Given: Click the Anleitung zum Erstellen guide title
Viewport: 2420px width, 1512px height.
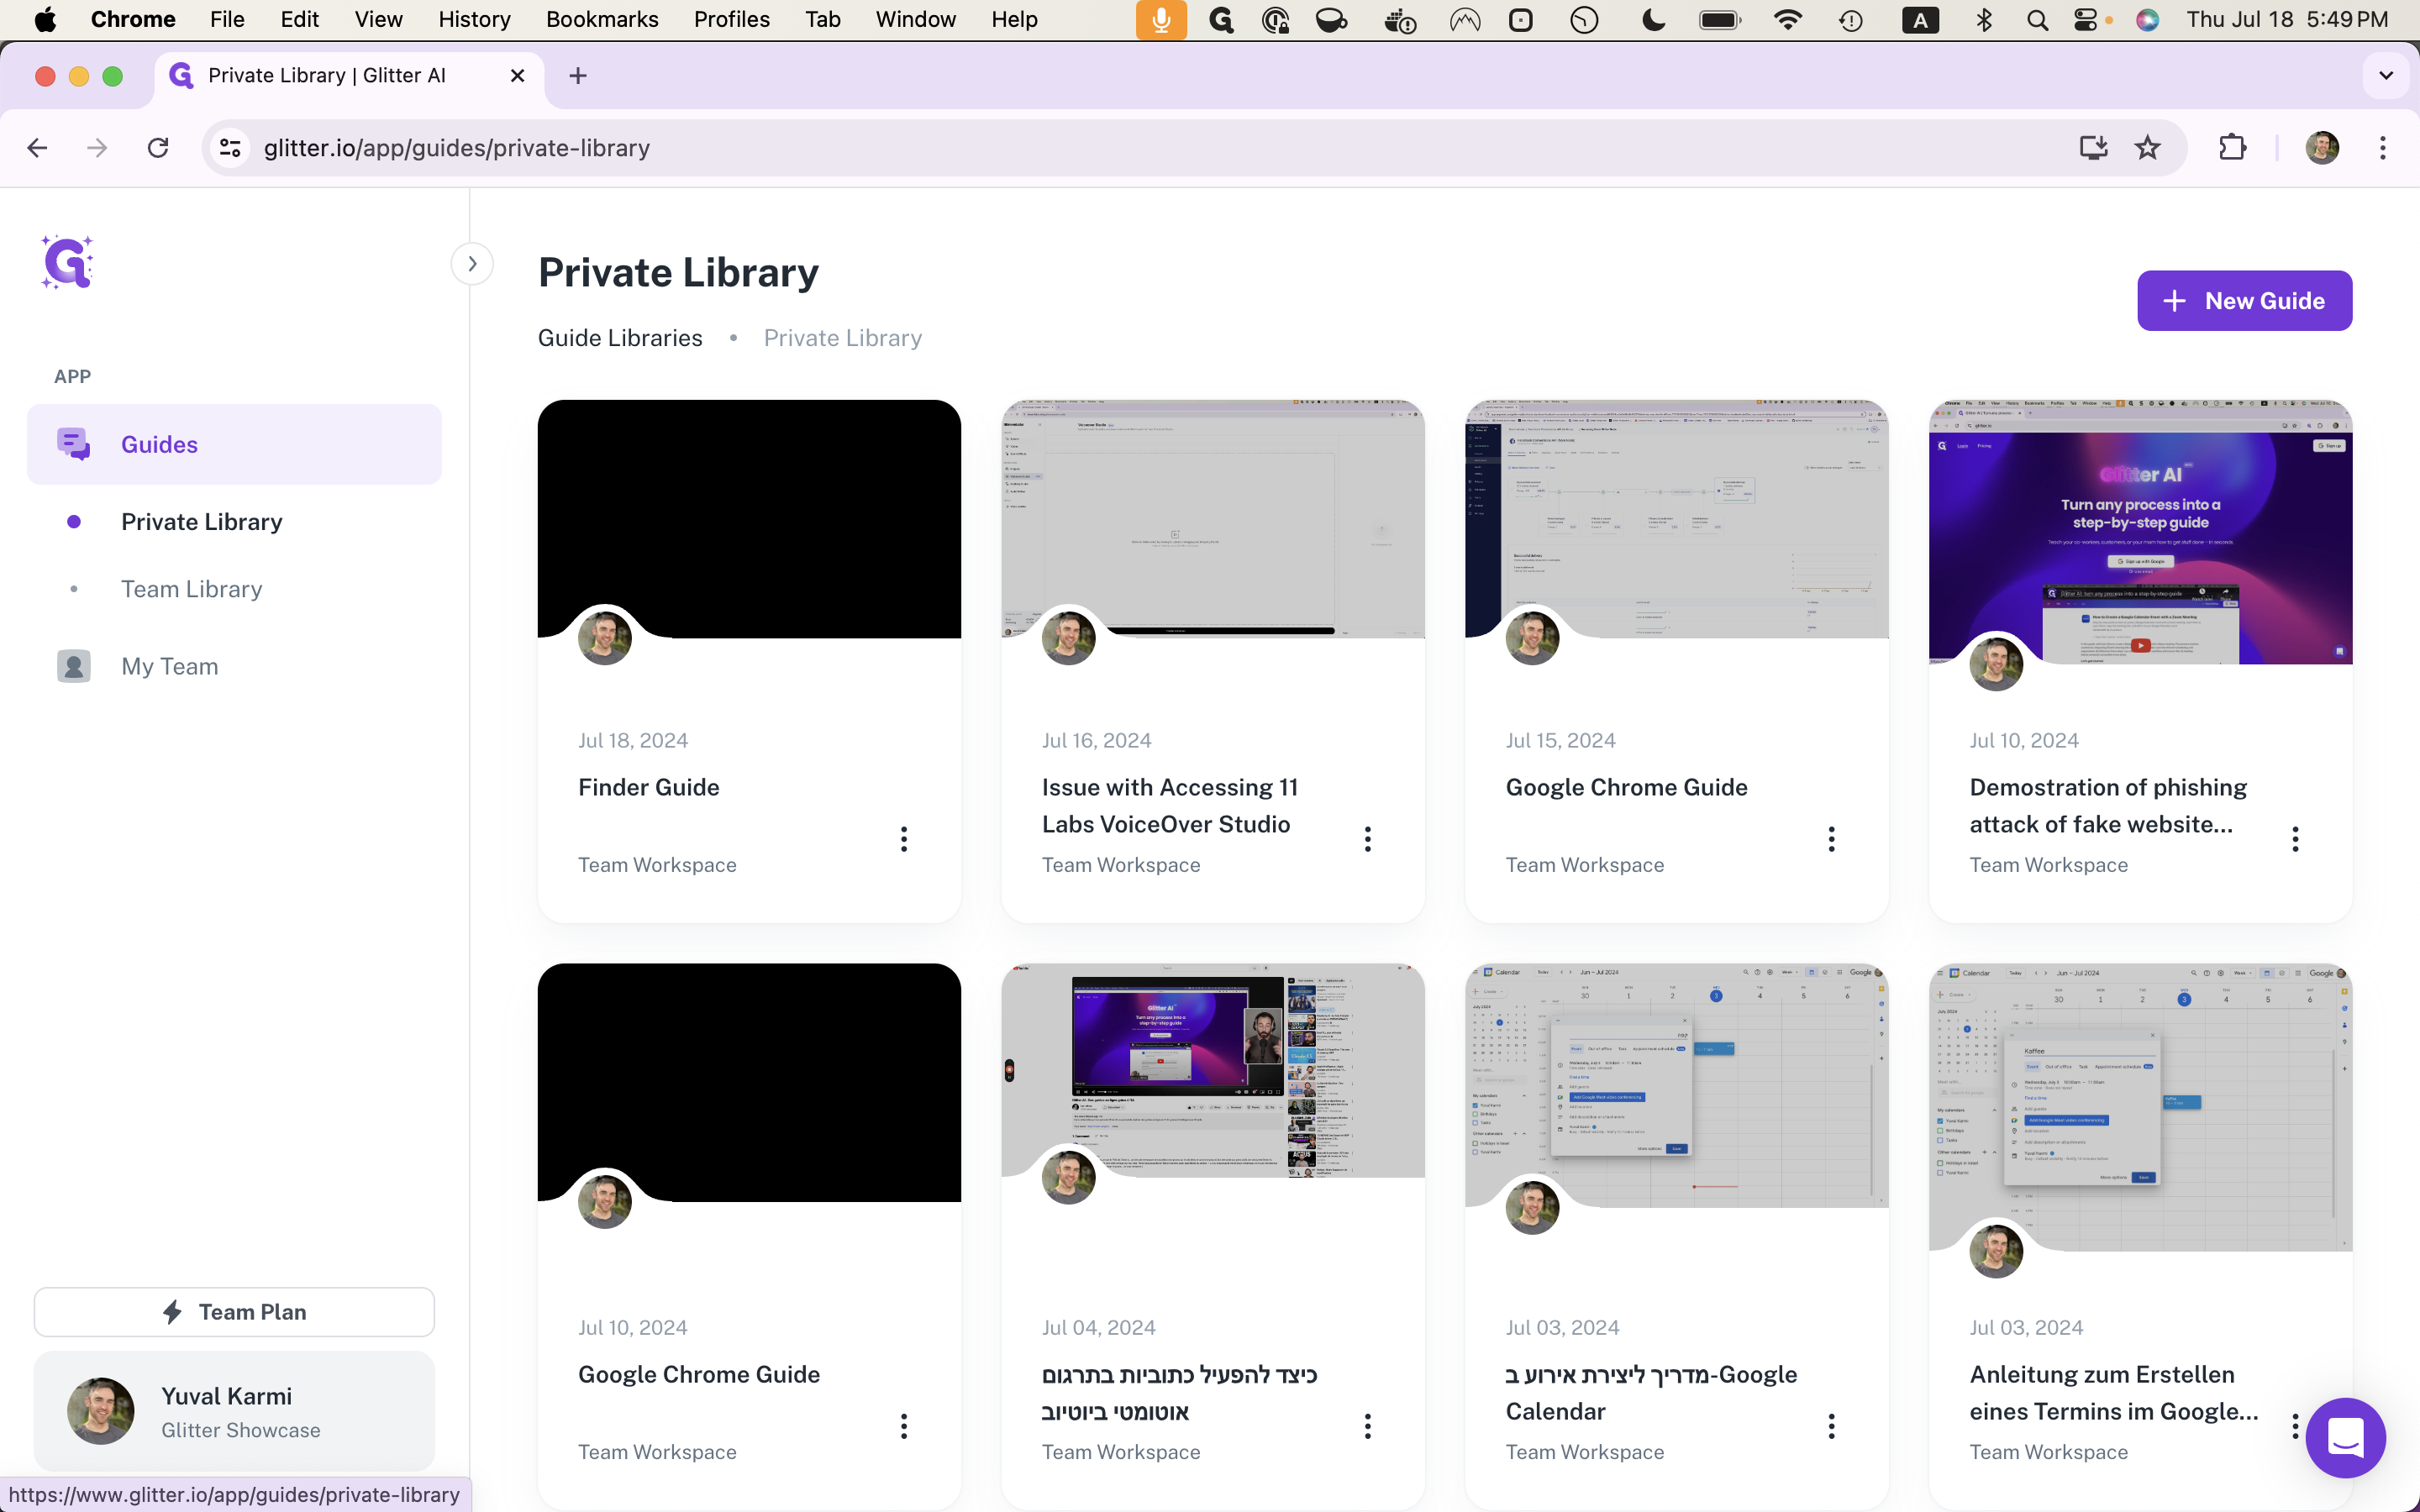Looking at the screenshot, I should click(x=2114, y=1392).
